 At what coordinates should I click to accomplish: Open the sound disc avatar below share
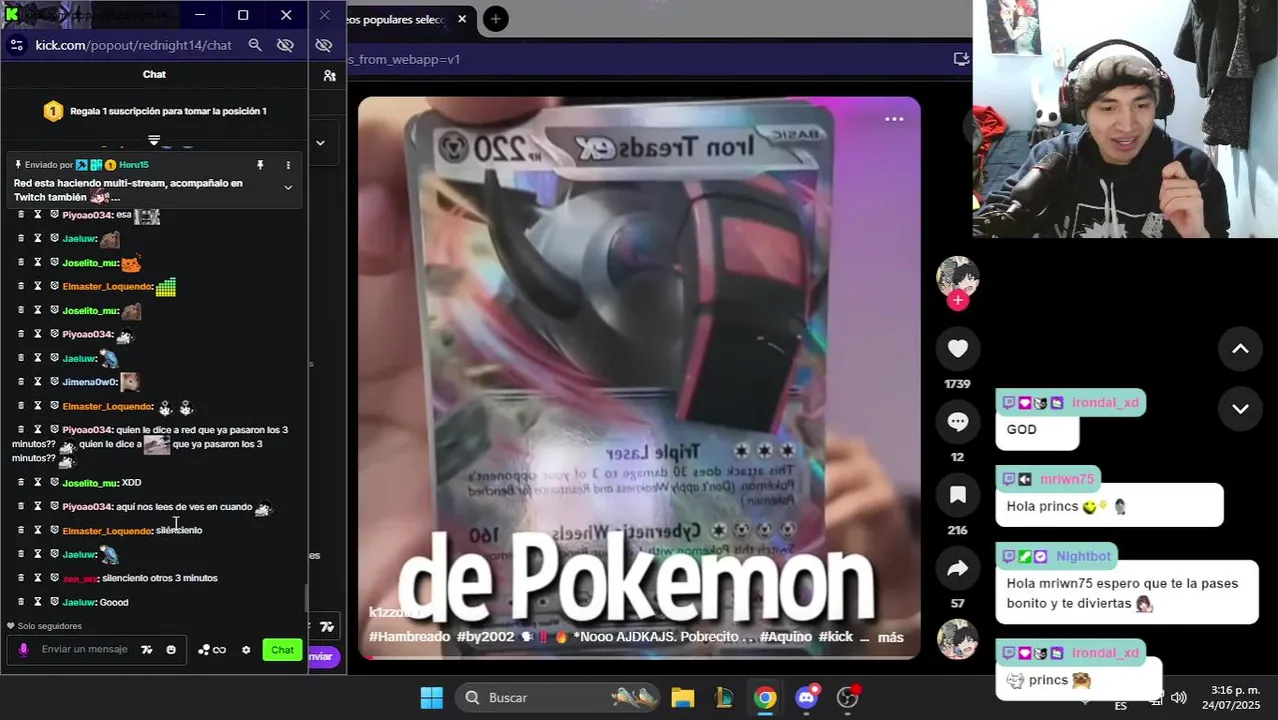pos(957,639)
